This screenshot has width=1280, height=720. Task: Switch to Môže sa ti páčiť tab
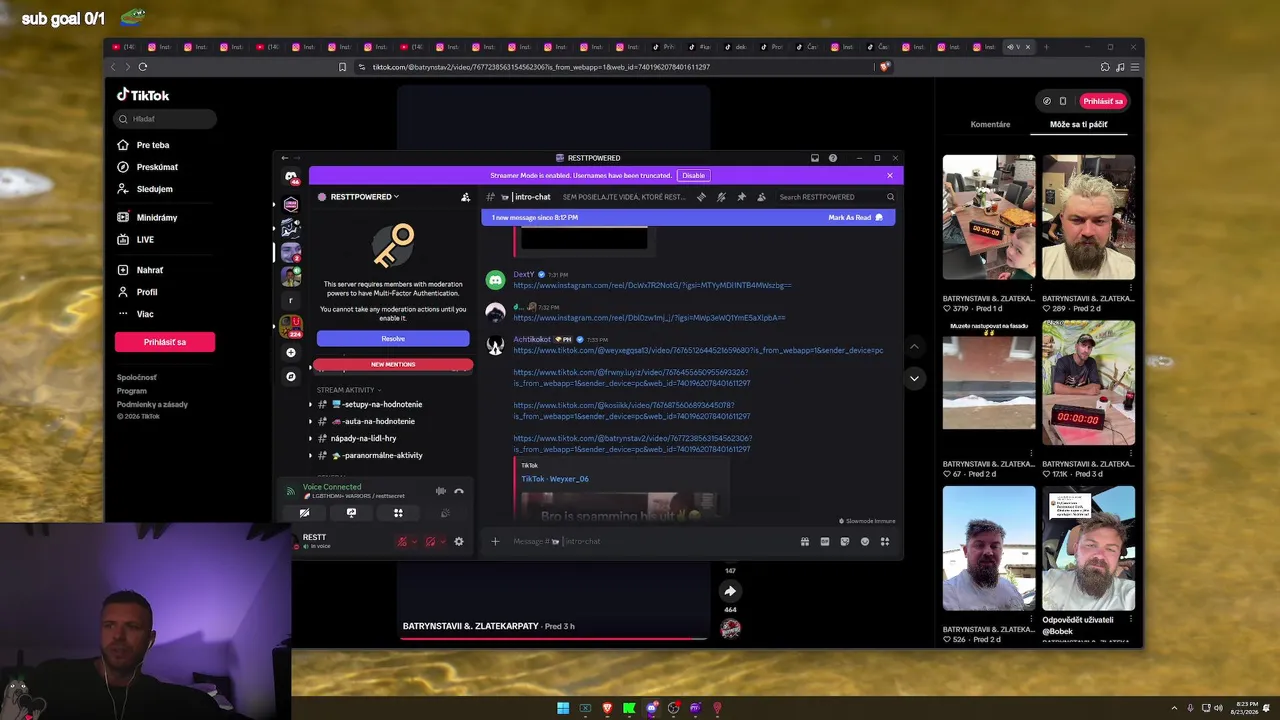click(1078, 125)
